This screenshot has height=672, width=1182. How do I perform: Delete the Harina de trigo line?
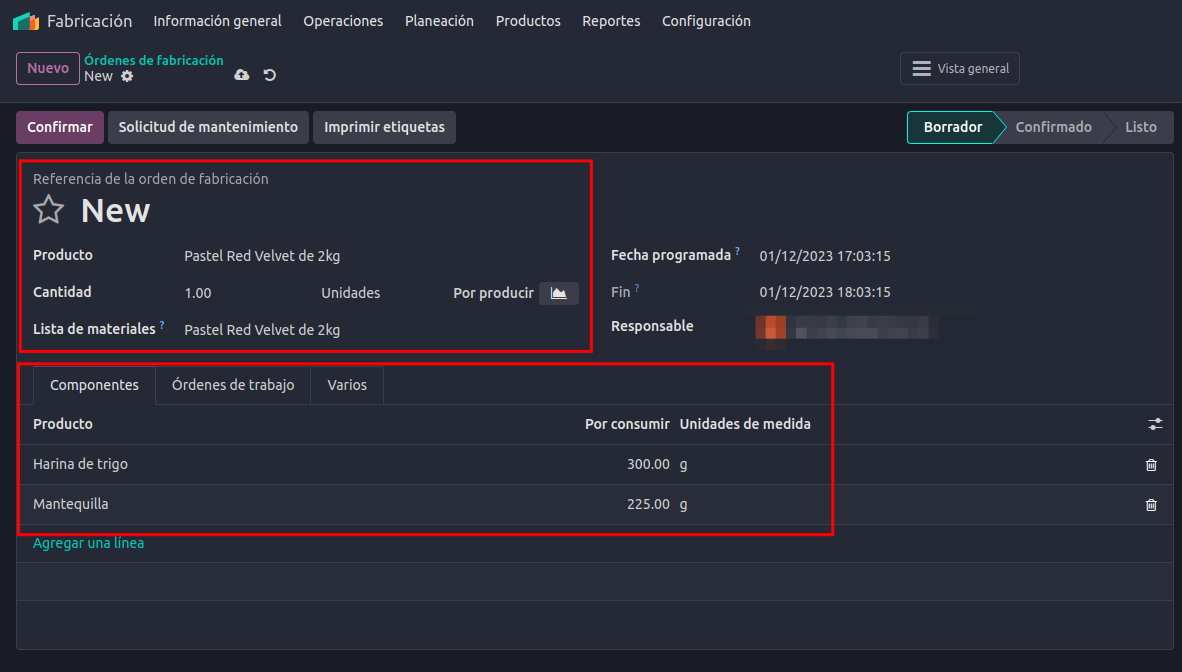1151,465
